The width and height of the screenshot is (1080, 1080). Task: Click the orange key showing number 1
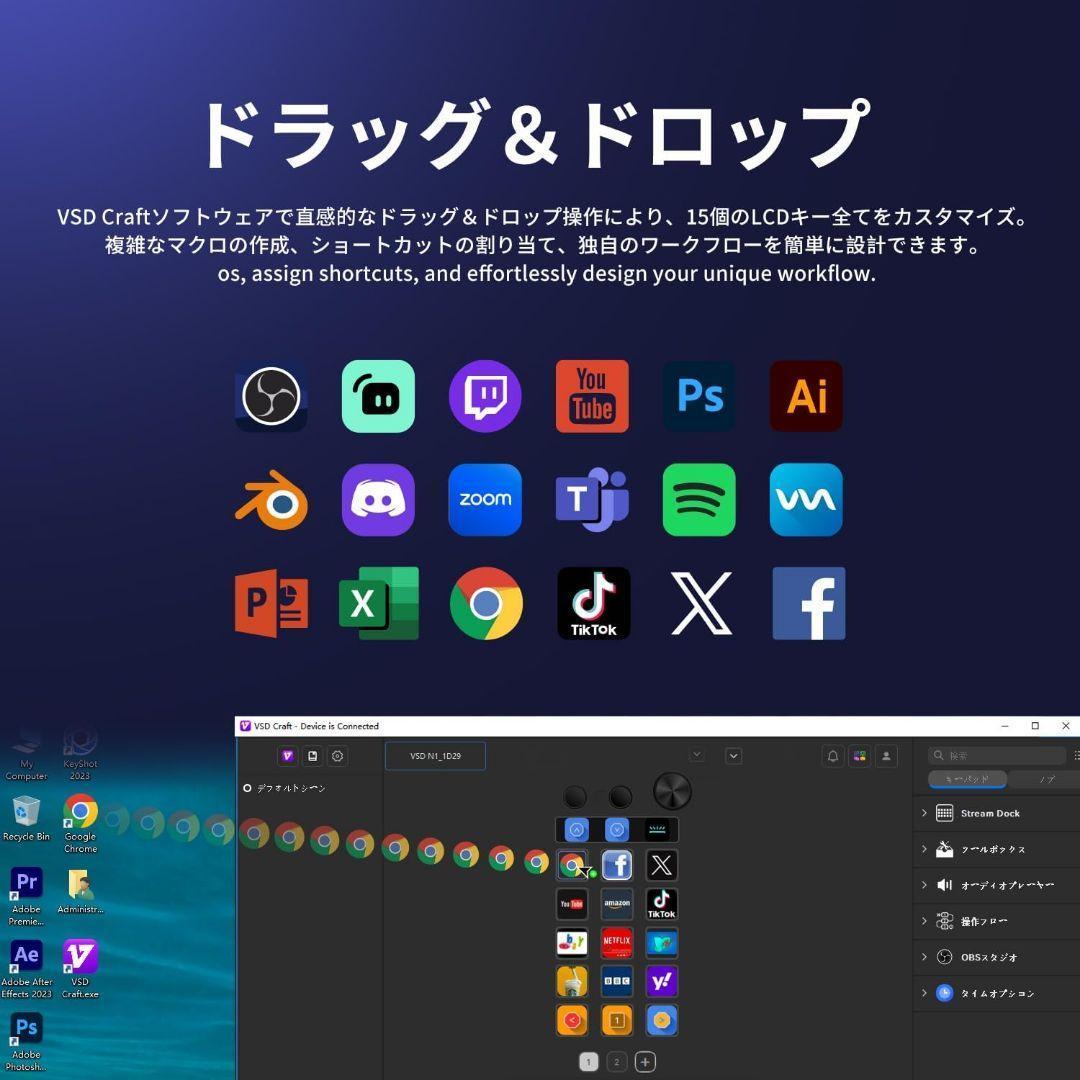(617, 1021)
